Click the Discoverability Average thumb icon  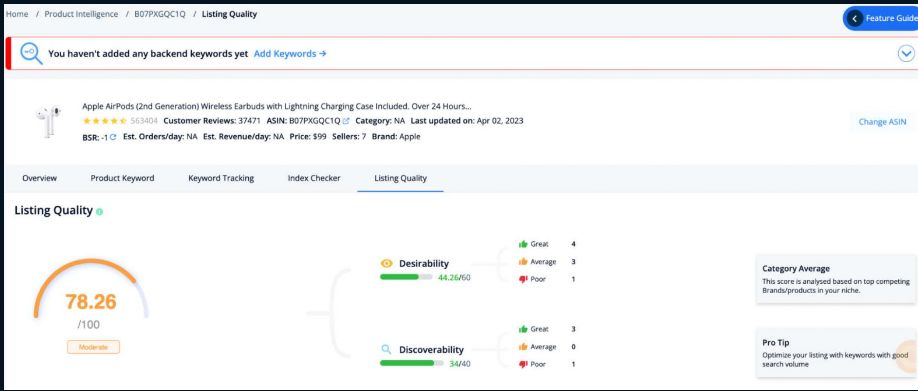tap(523, 347)
